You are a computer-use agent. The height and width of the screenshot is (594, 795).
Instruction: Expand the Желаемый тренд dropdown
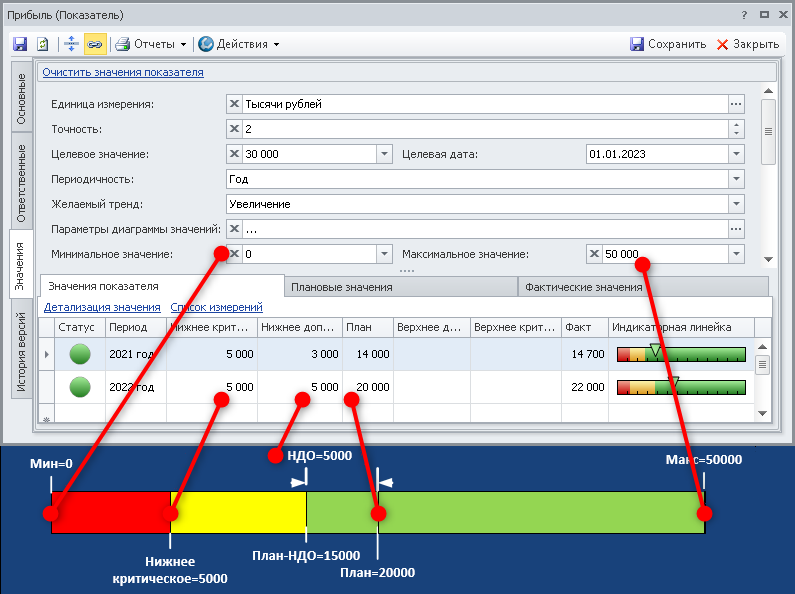pyautogui.click(x=736, y=204)
